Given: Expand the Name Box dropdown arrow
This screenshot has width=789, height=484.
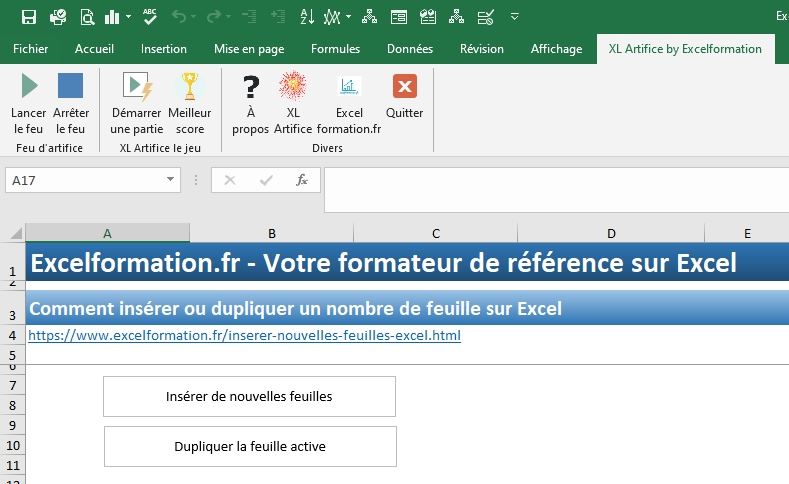Looking at the screenshot, I should pyautogui.click(x=171, y=180).
